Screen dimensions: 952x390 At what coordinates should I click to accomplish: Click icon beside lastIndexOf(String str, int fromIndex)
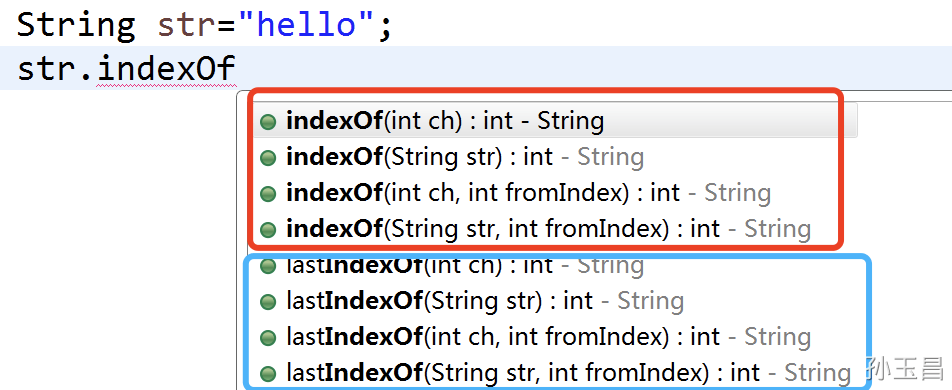tap(268, 373)
